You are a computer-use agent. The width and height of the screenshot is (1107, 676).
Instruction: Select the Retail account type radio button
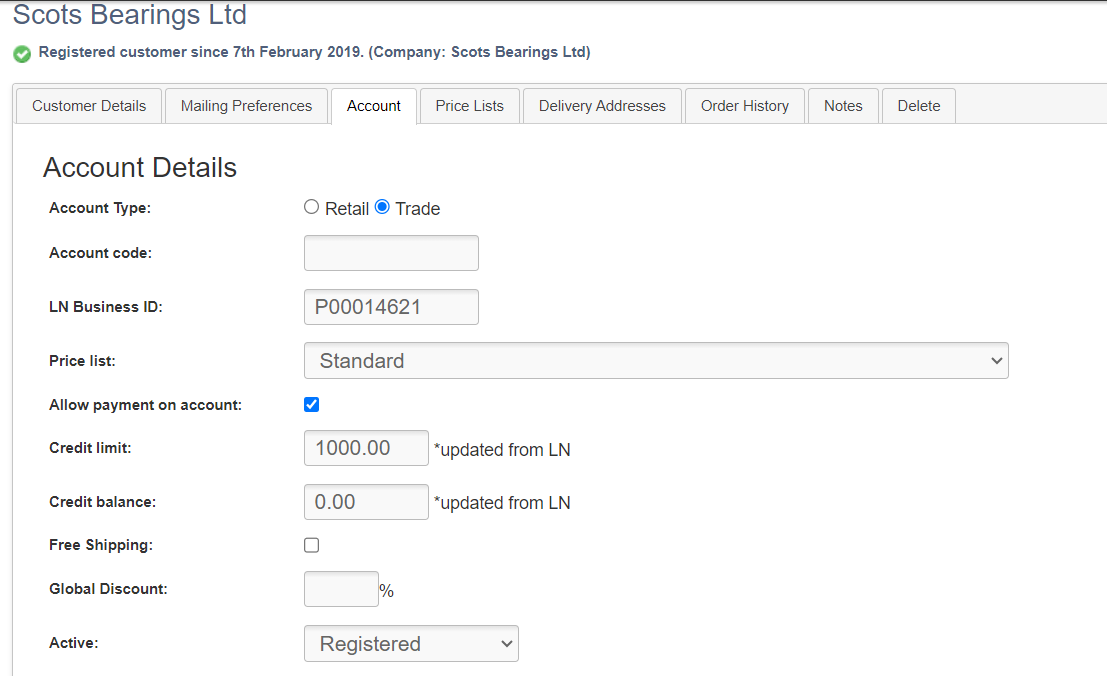pyautogui.click(x=311, y=207)
